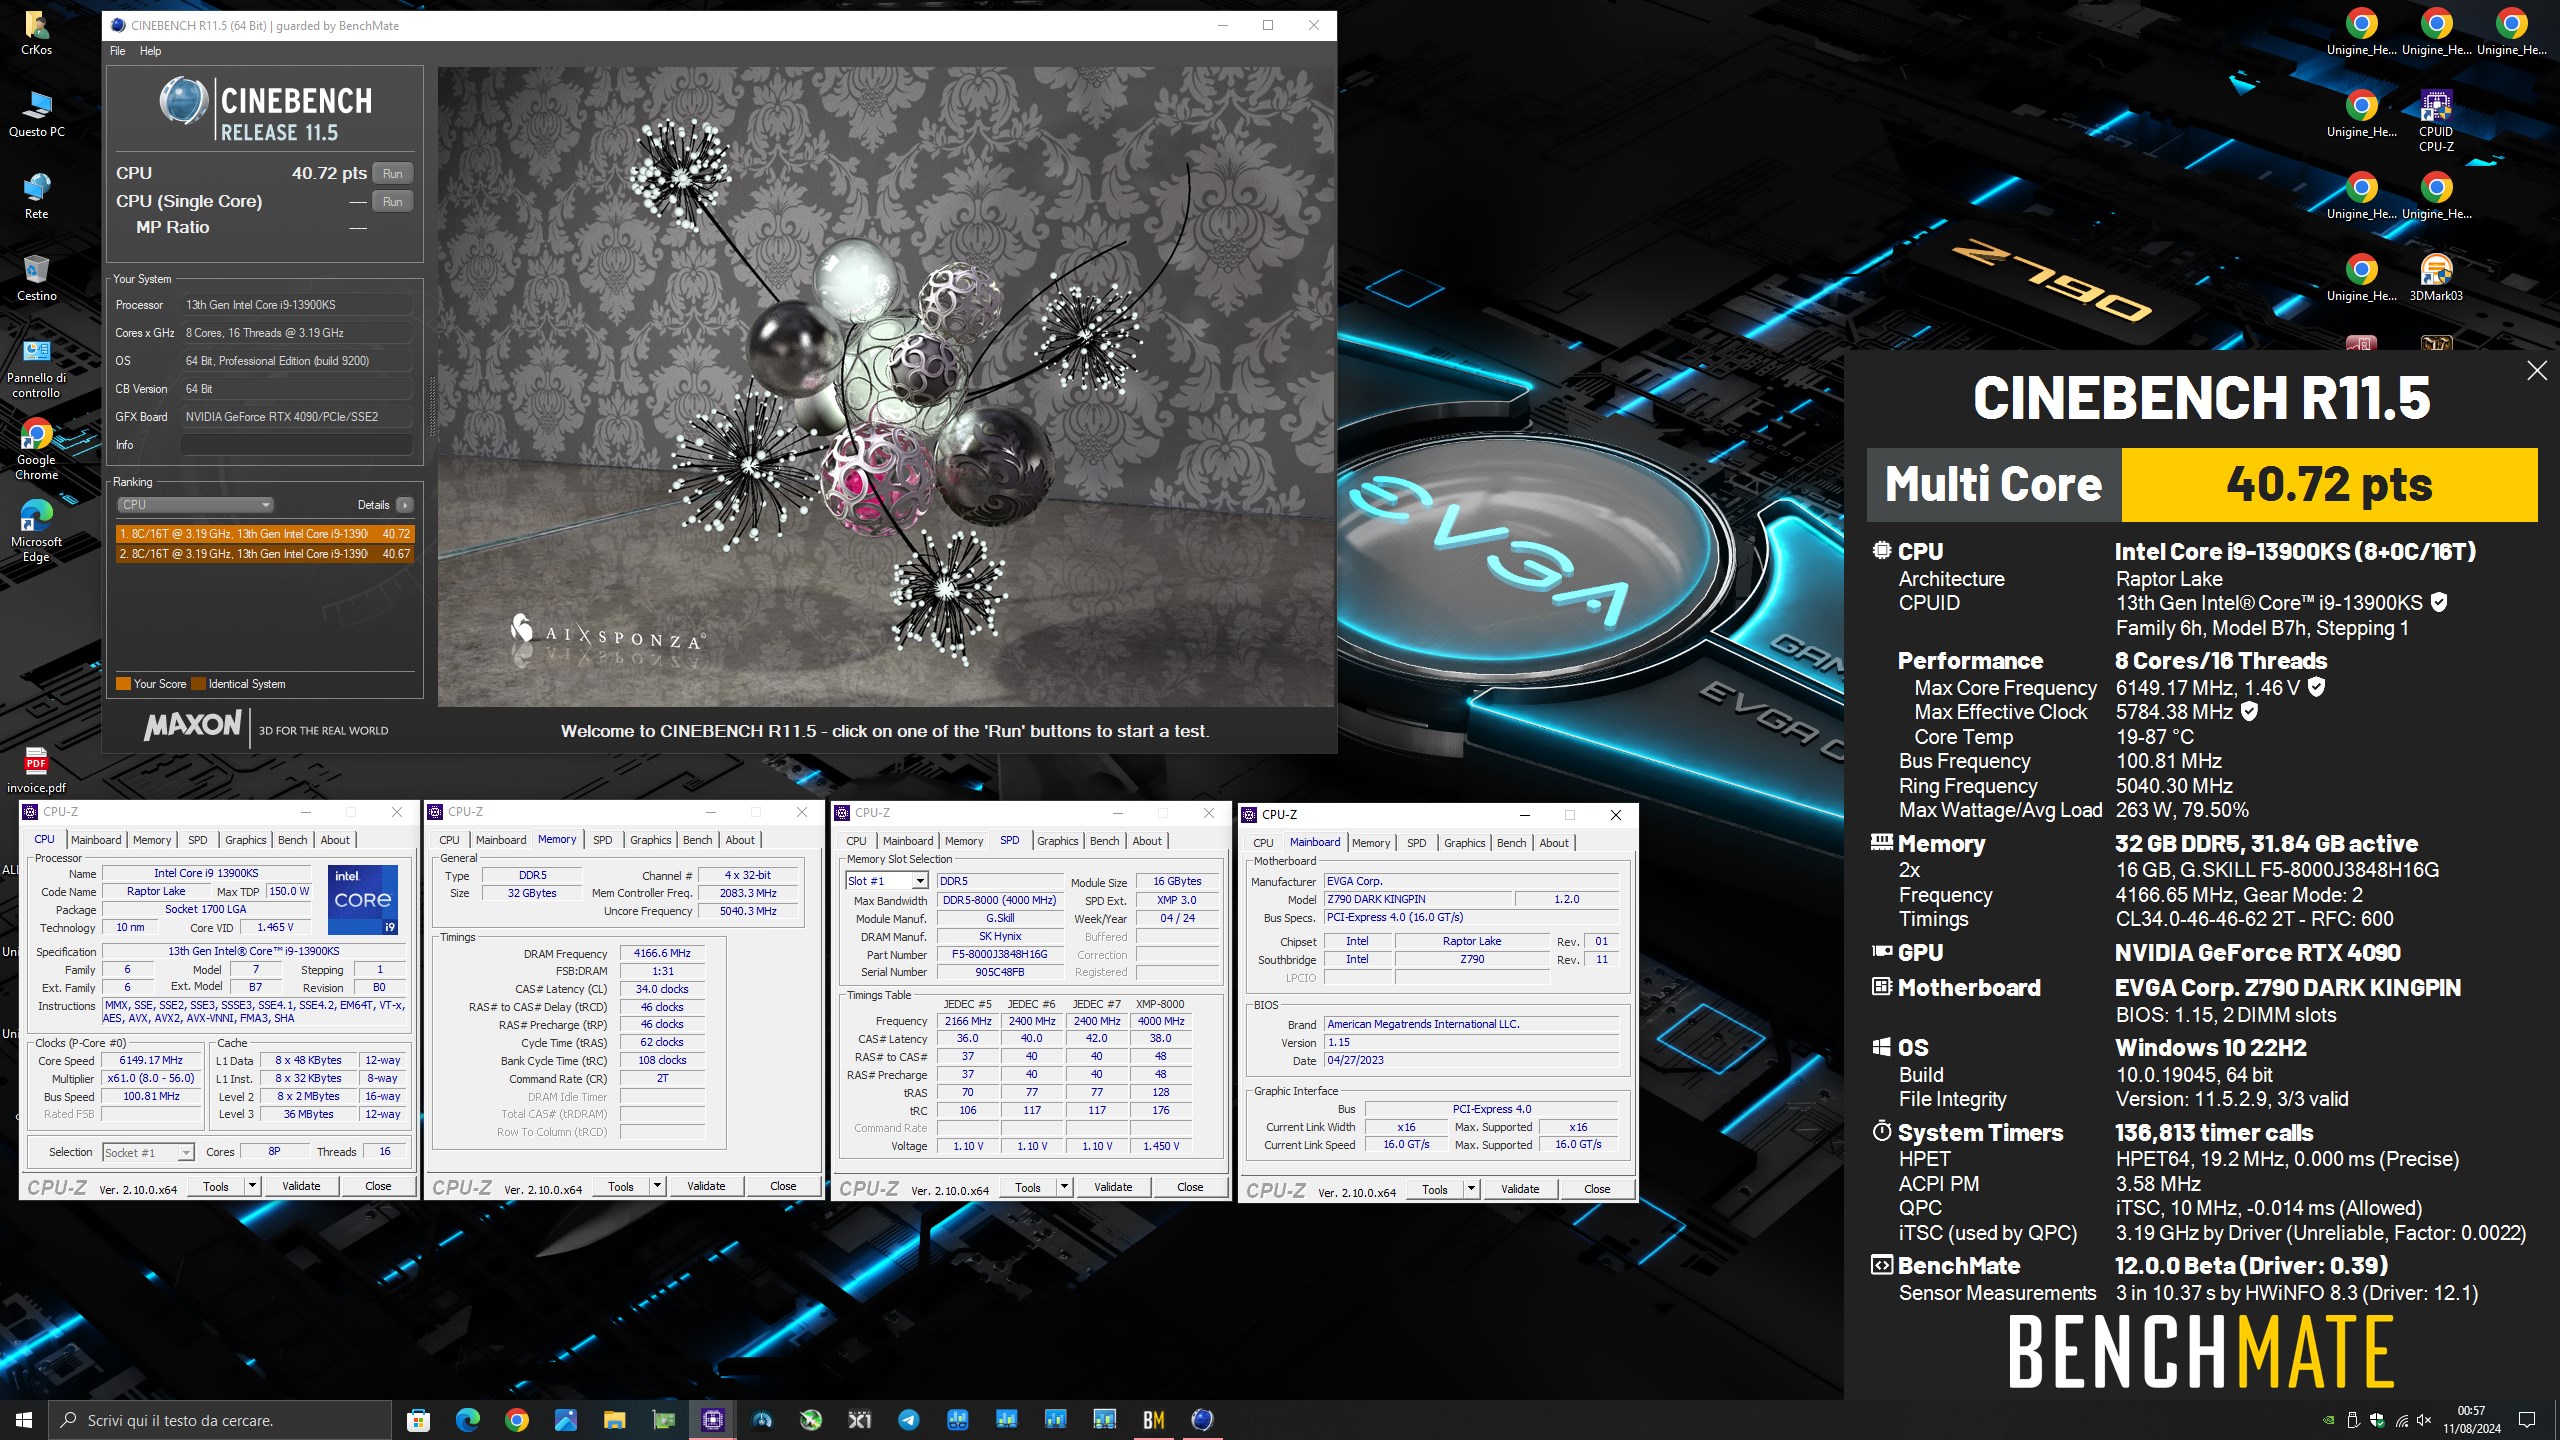Screen dimensions: 2560x1440
Task: Open the CrKos desktop folder icon
Action: tap(36, 32)
